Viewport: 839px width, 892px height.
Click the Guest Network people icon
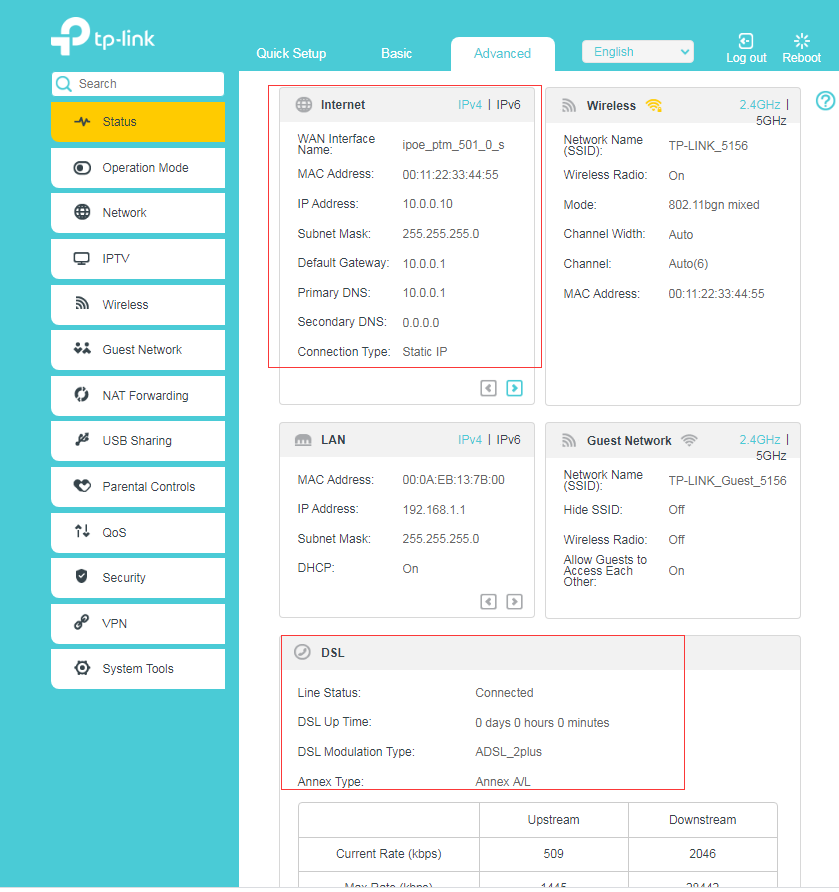tap(82, 349)
